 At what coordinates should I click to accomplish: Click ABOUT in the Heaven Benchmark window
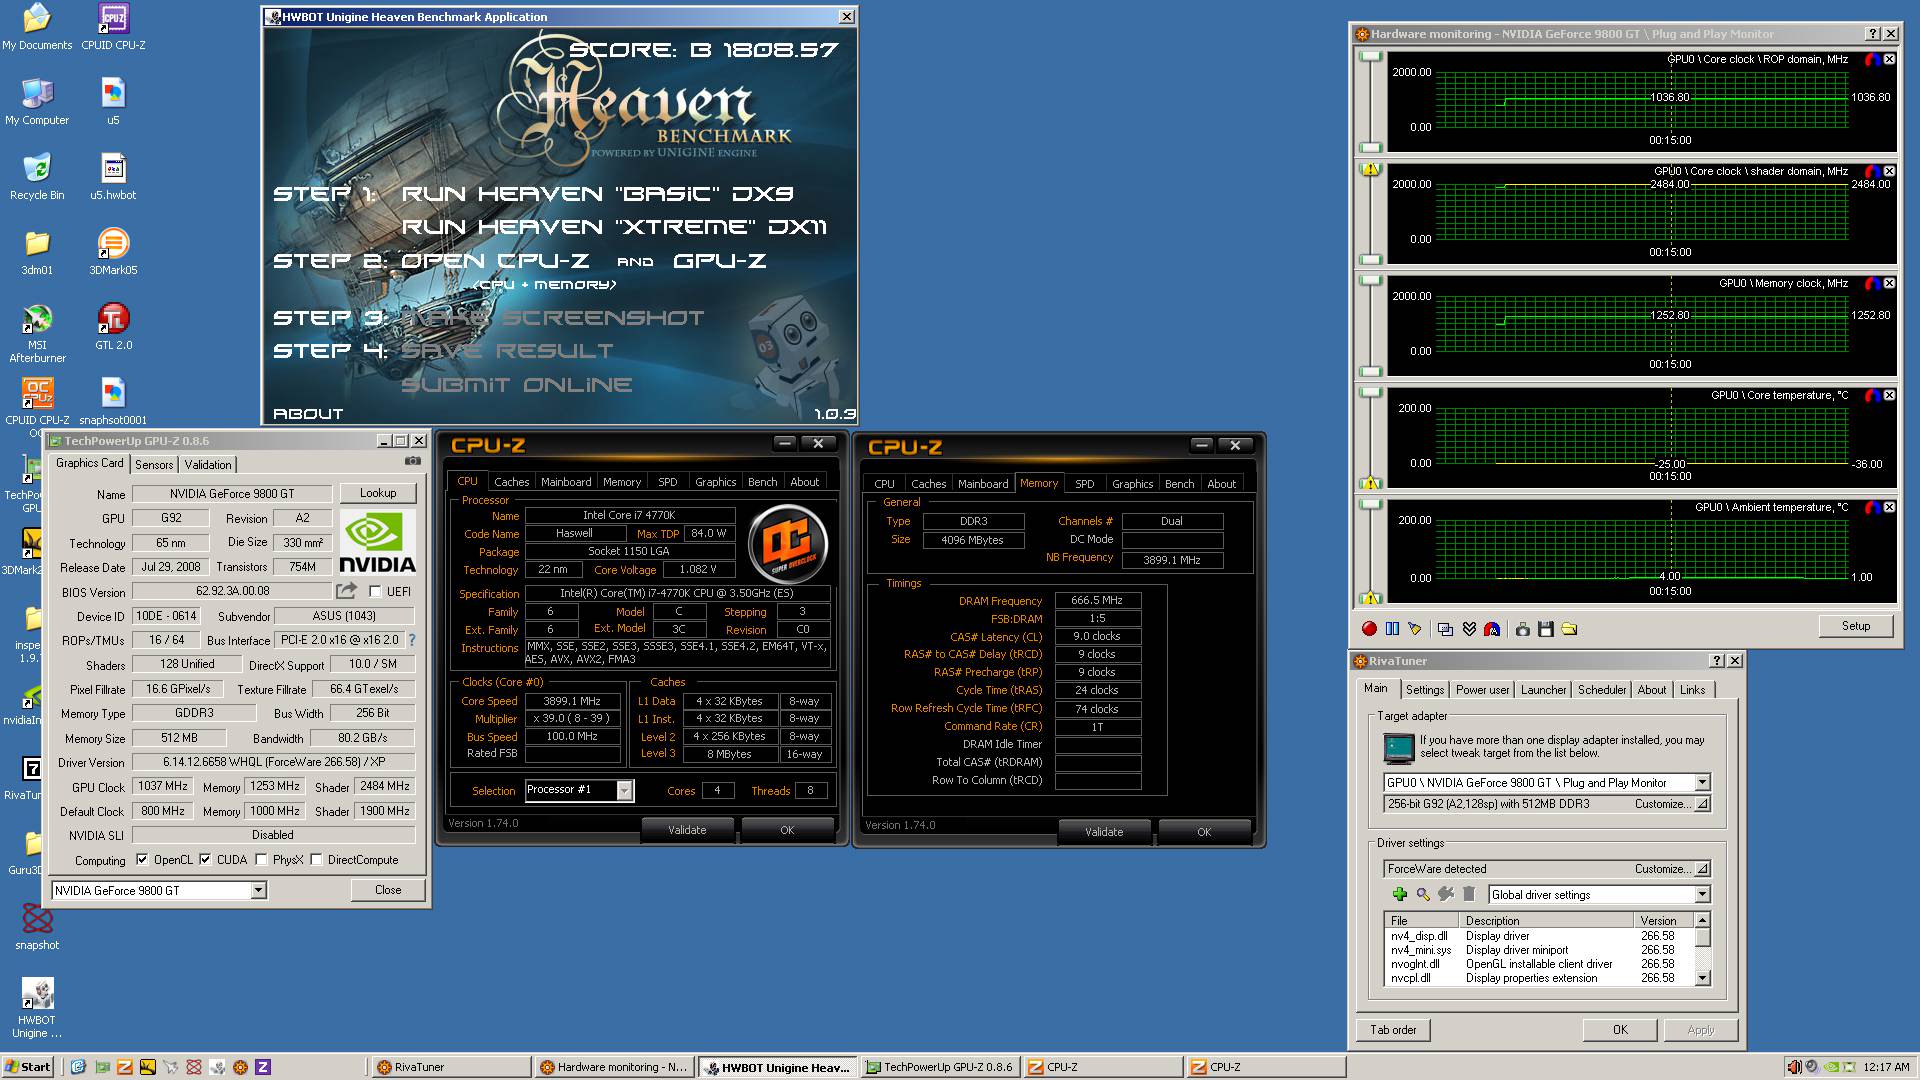[x=308, y=414]
